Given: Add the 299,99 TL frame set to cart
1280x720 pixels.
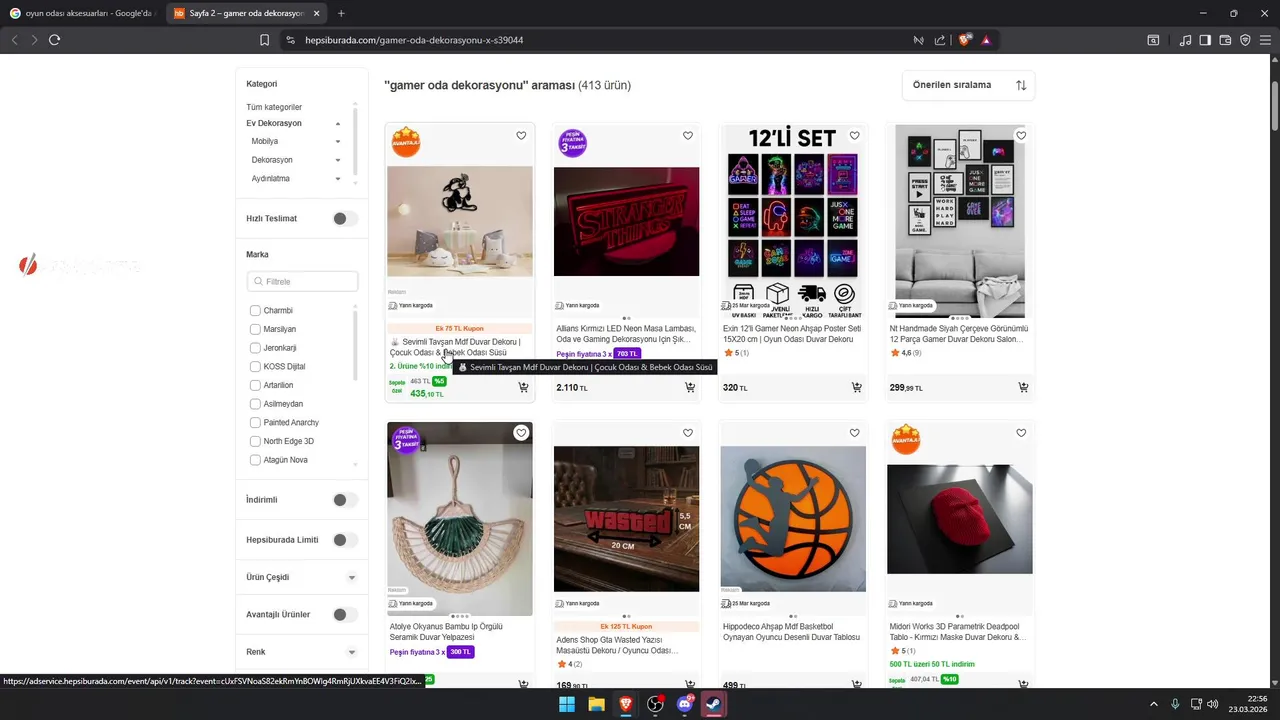Looking at the screenshot, I should (1023, 387).
